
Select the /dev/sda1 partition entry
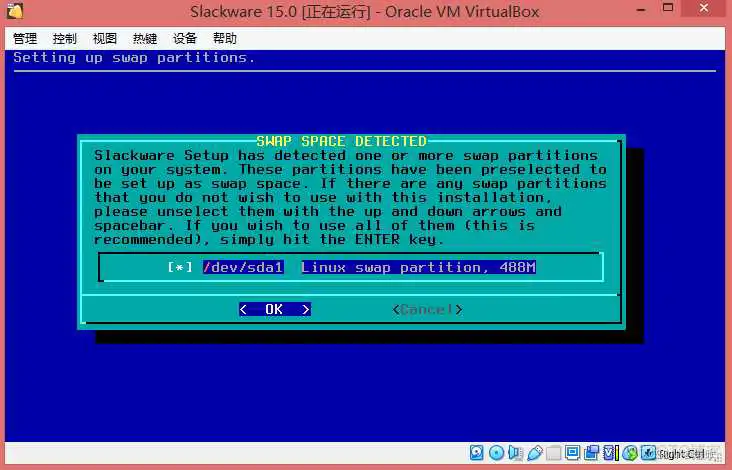click(x=243, y=267)
